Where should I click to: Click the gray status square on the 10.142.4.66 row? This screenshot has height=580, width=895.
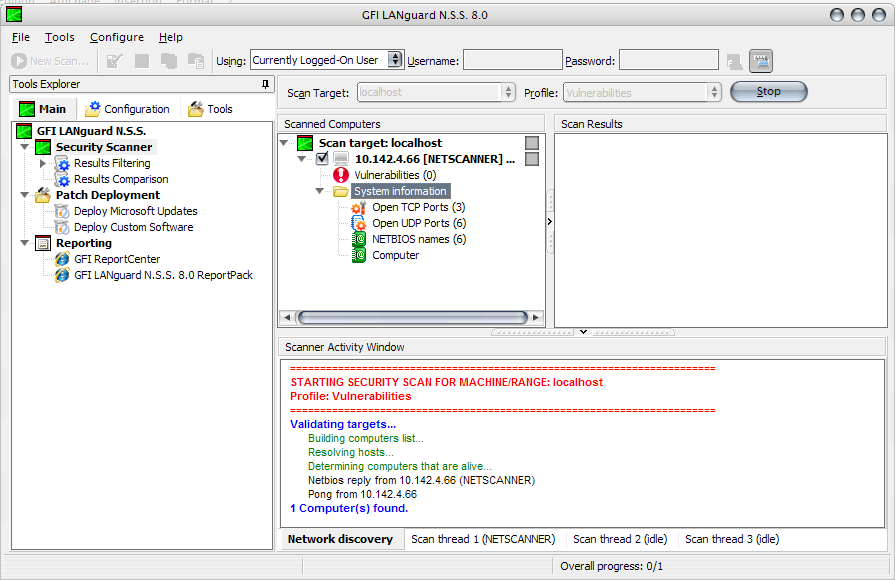point(532,159)
